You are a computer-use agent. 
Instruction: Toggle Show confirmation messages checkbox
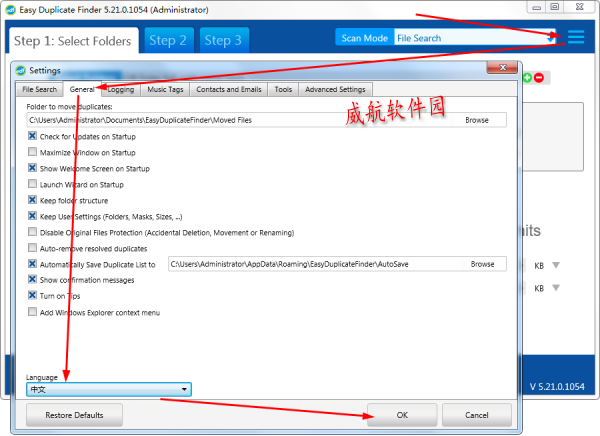coord(33,279)
